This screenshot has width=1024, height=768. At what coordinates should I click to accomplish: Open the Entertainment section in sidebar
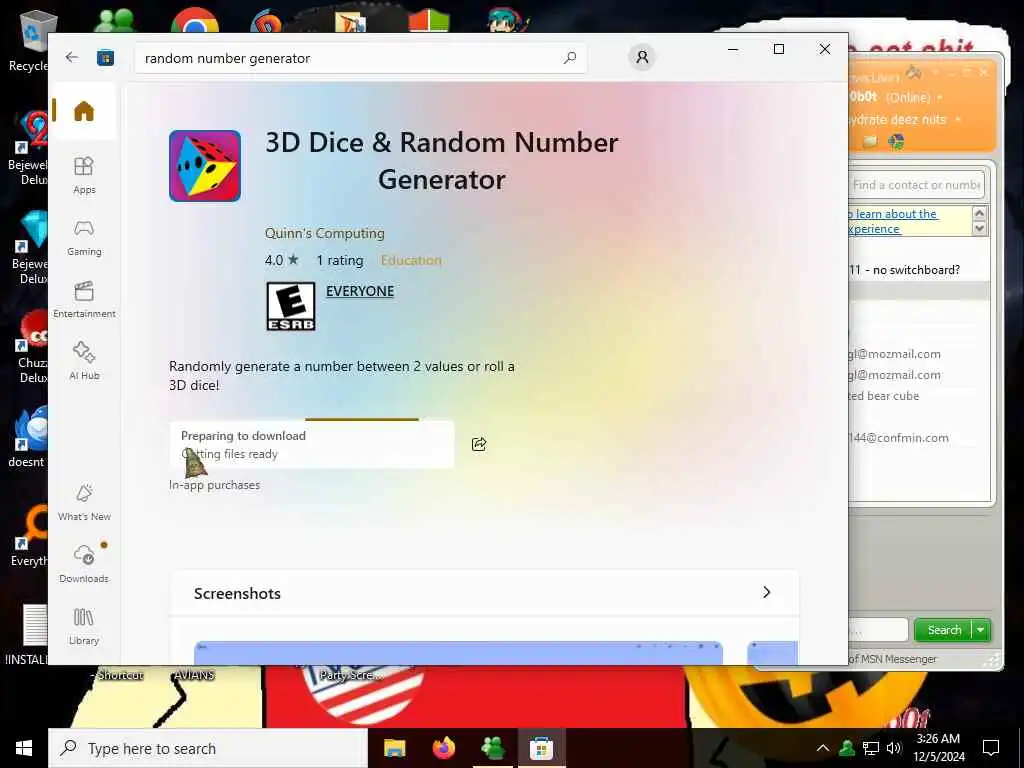coord(84,300)
